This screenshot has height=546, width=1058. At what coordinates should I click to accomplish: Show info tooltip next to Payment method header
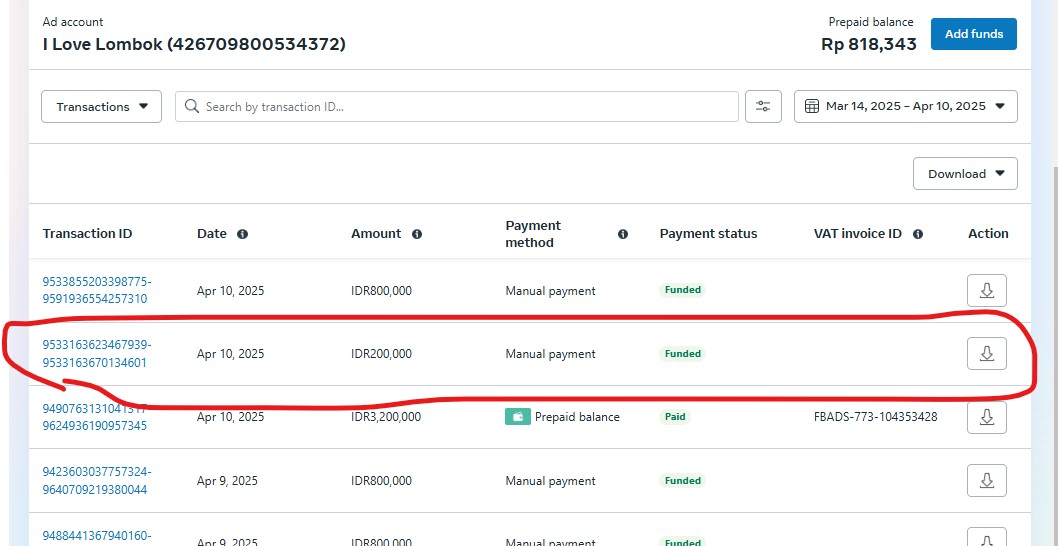pos(623,234)
